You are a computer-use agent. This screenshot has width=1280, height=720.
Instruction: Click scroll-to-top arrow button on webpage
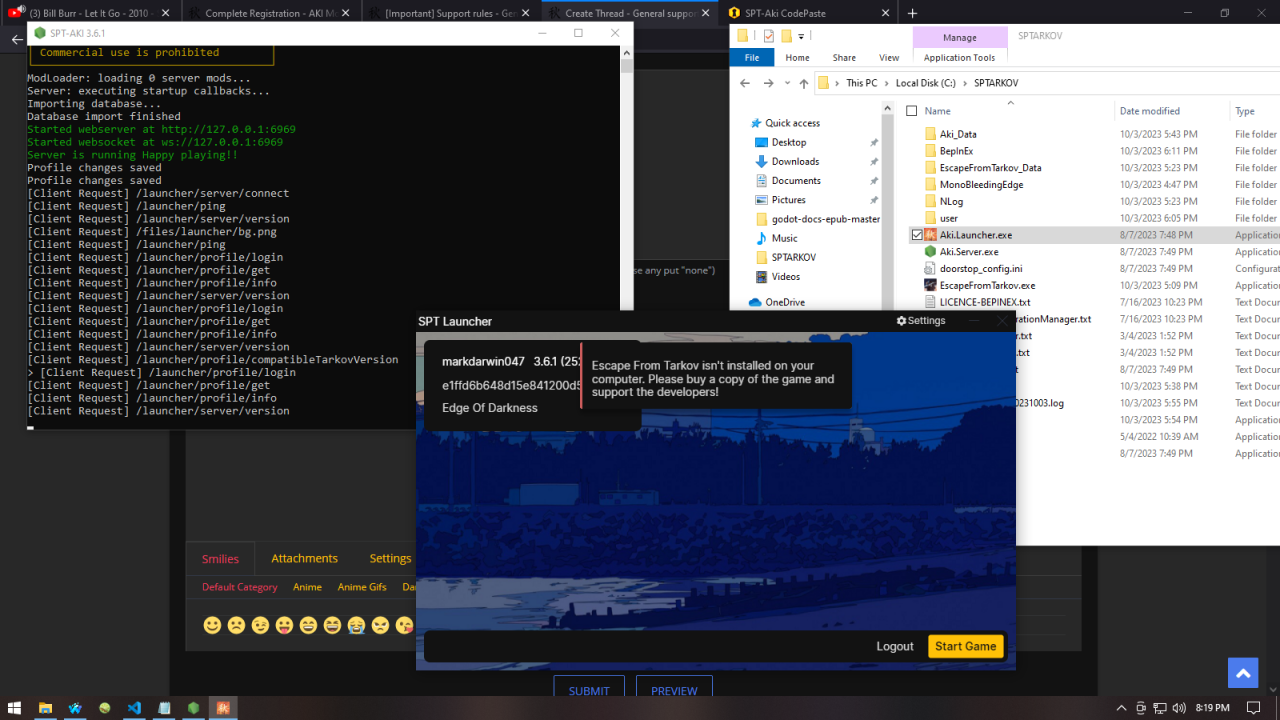click(1243, 673)
